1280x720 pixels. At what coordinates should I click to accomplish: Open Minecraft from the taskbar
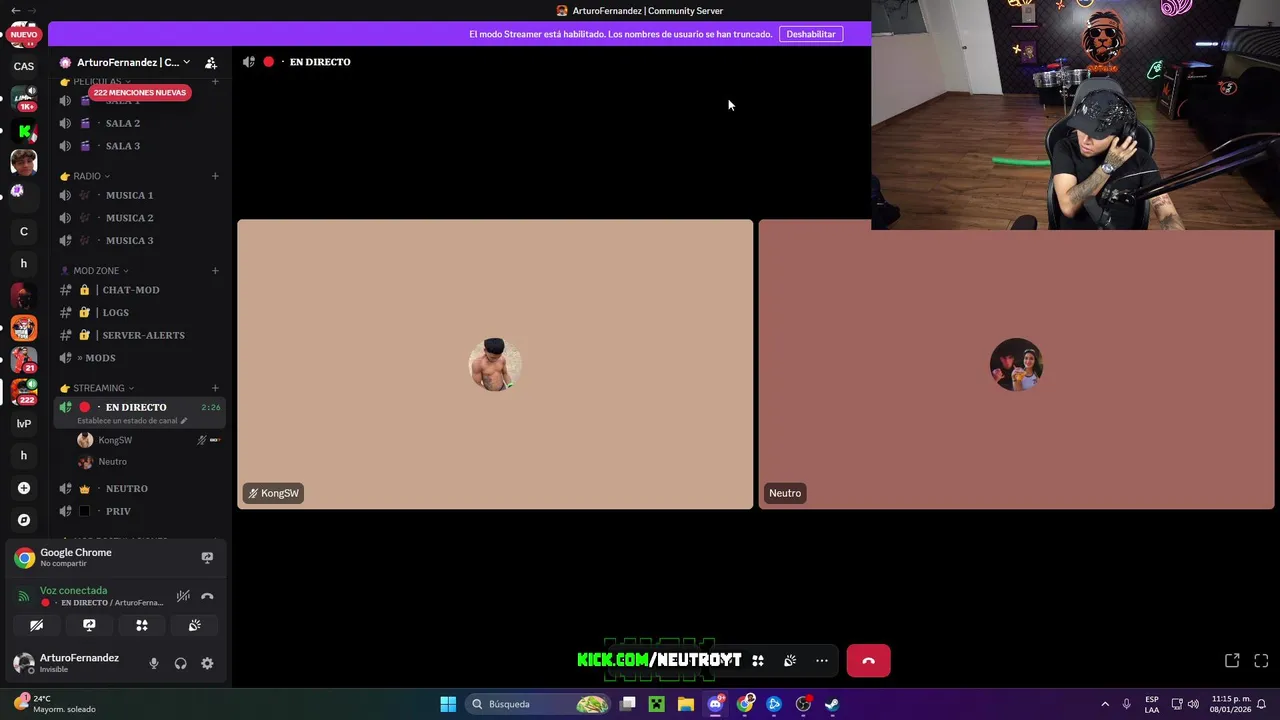click(x=656, y=704)
